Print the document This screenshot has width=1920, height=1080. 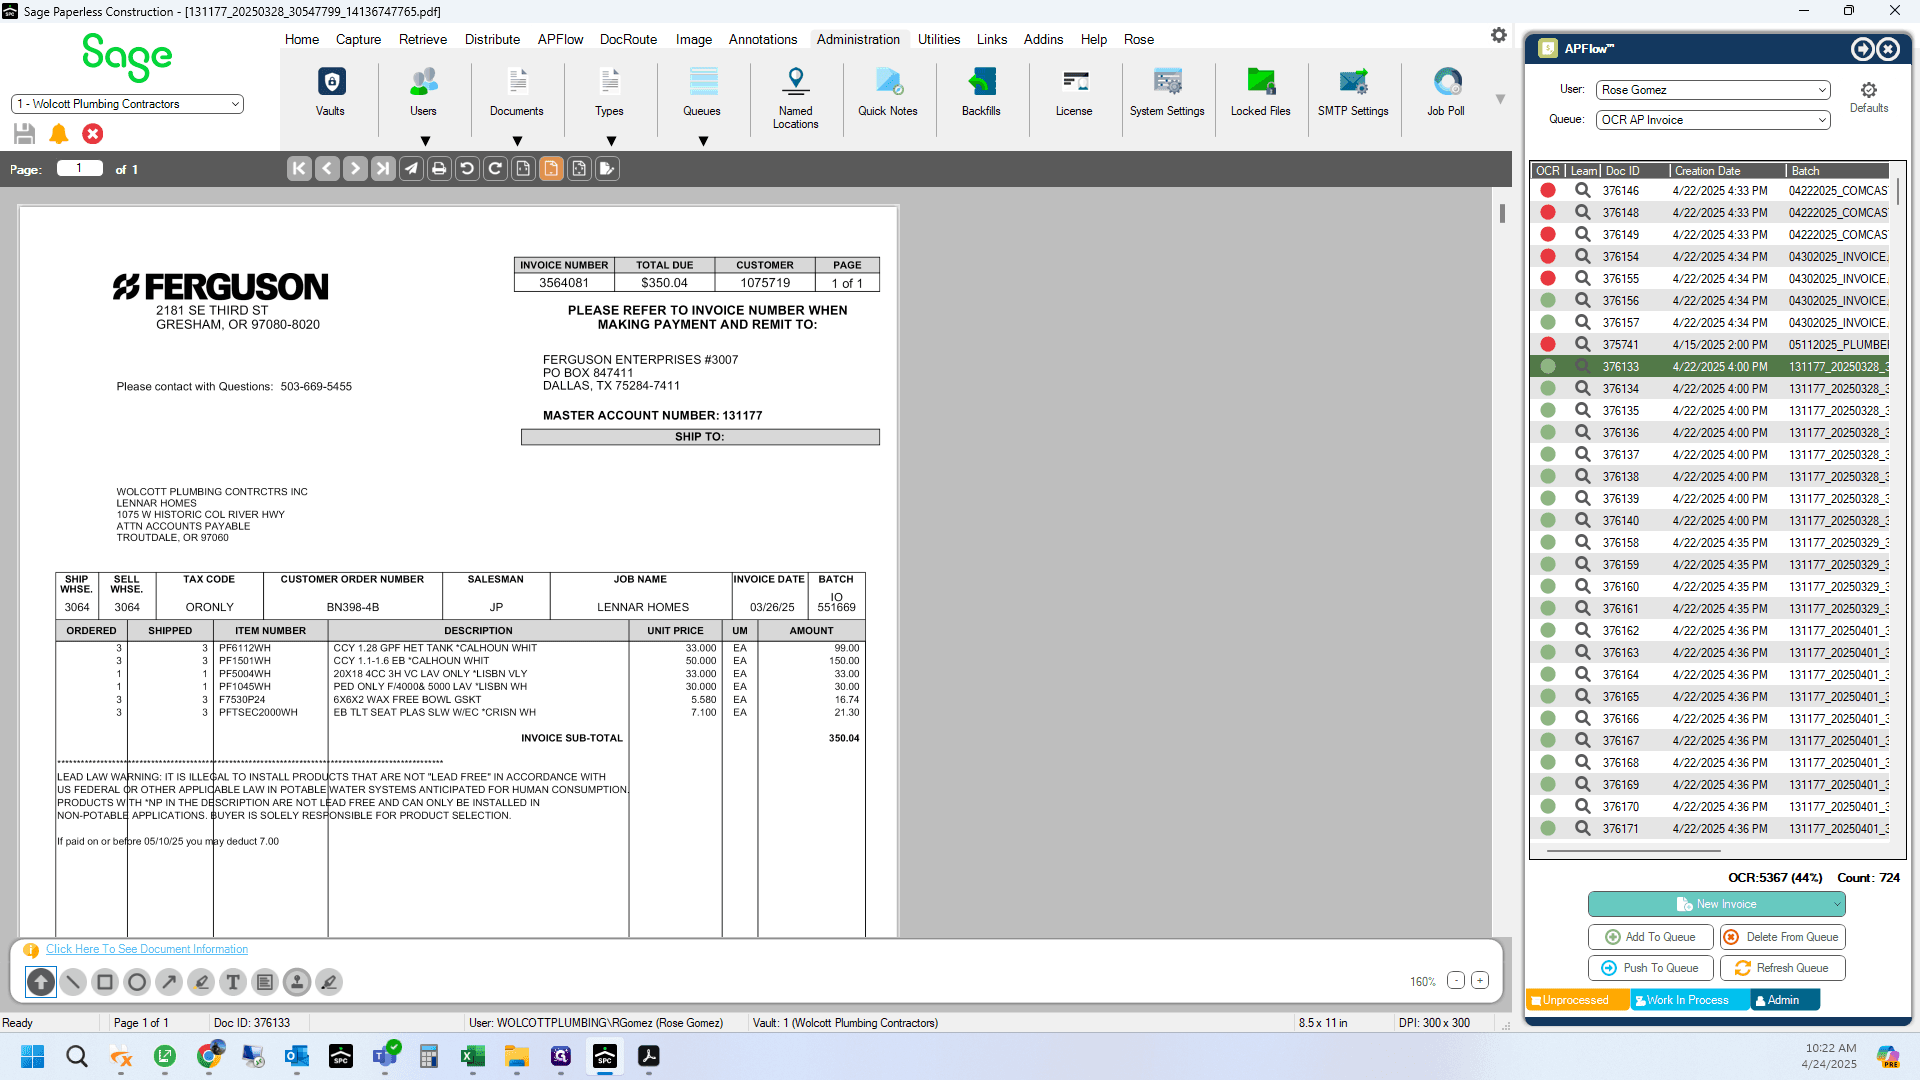[439, 169]
